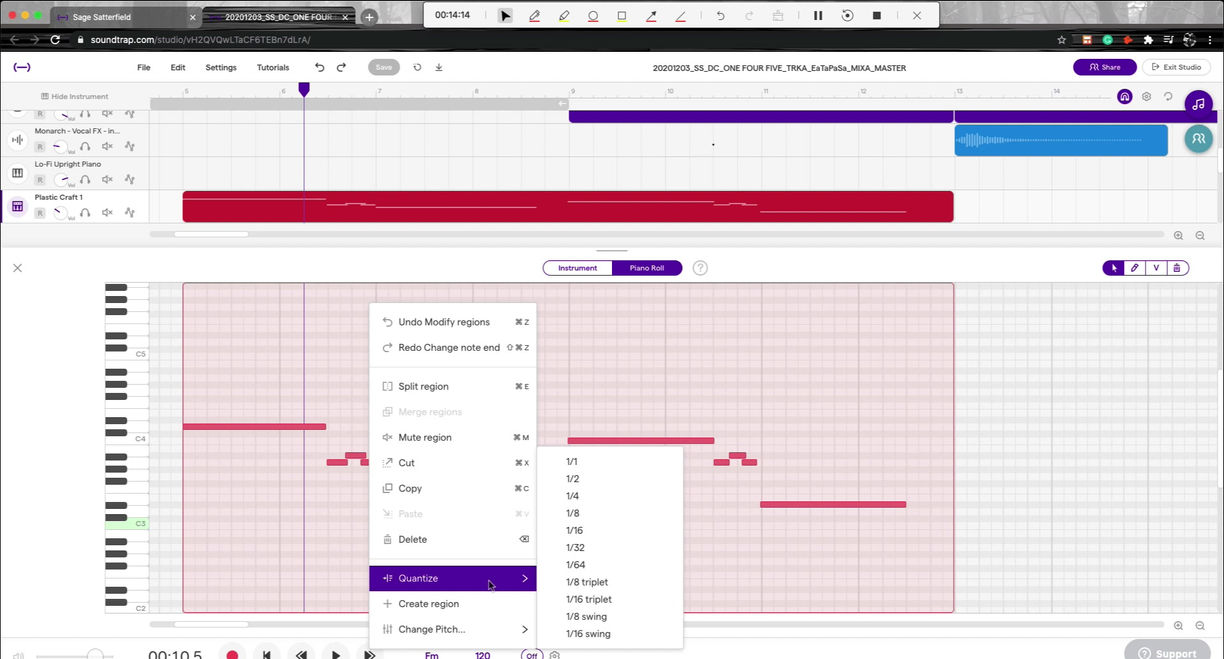Select 1/16 triplet quantize option

tap(589, 599)
